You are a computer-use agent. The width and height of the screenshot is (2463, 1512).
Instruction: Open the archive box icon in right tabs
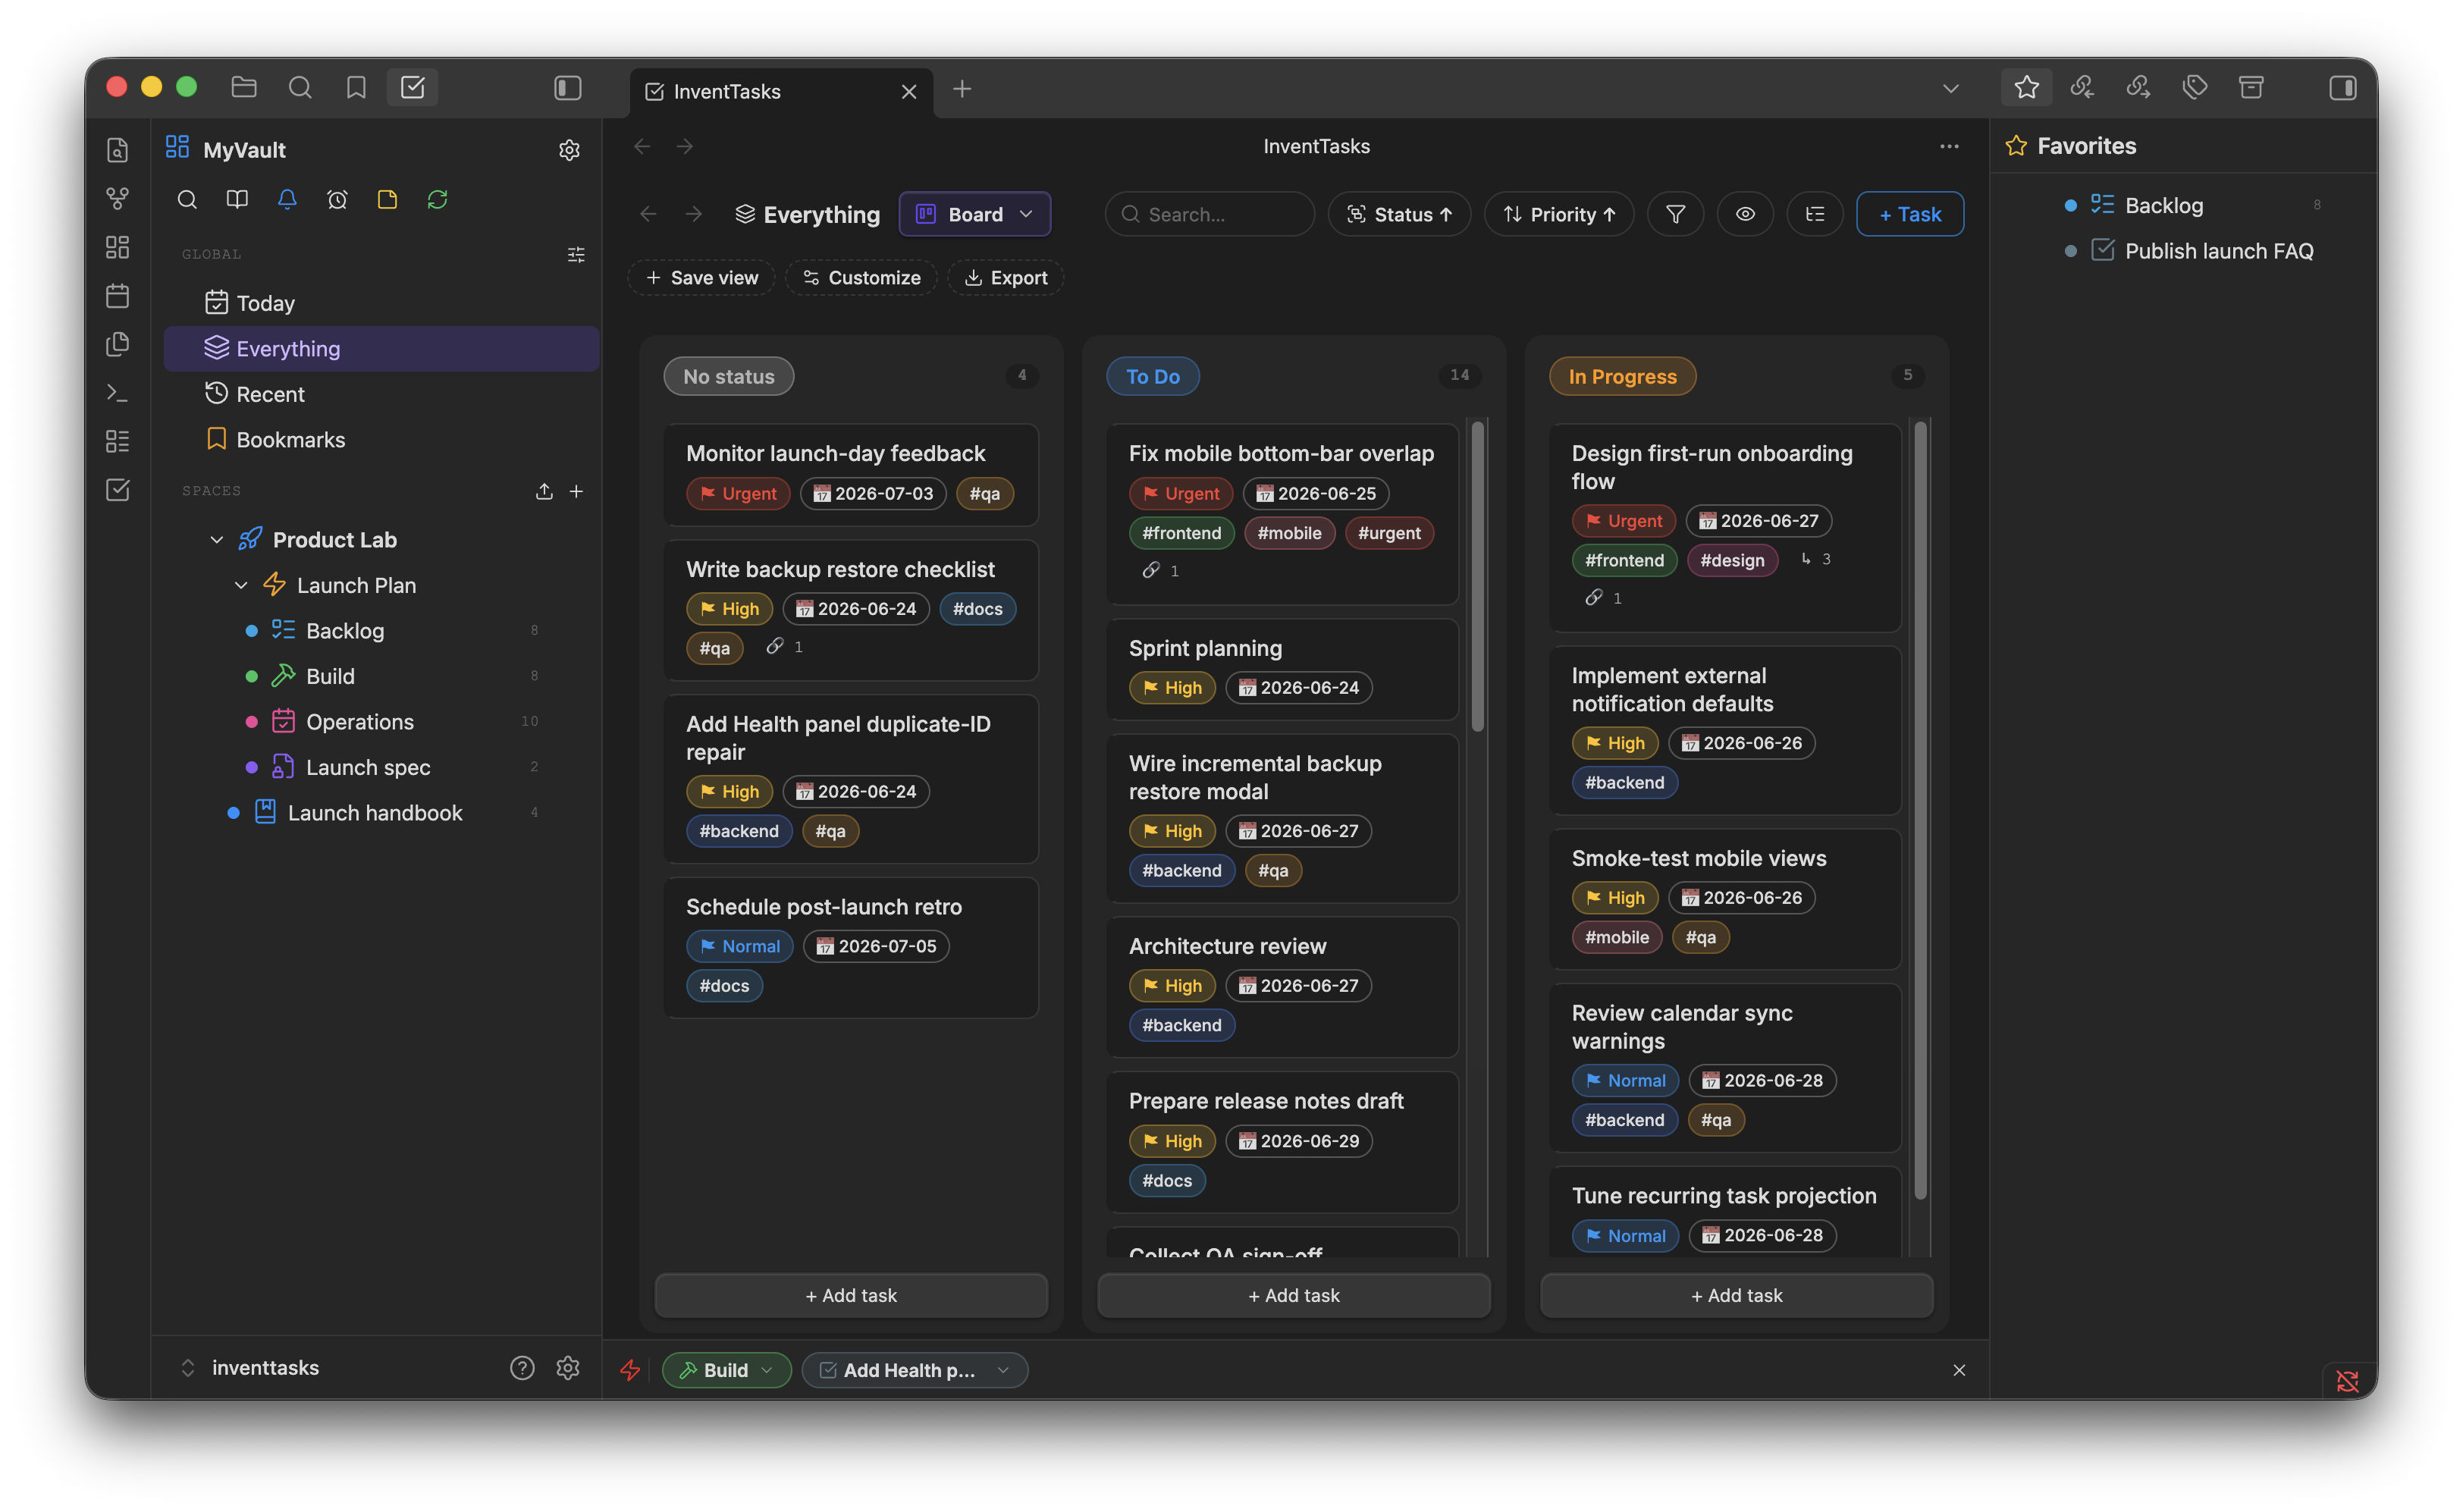(x=2250, y=88)
